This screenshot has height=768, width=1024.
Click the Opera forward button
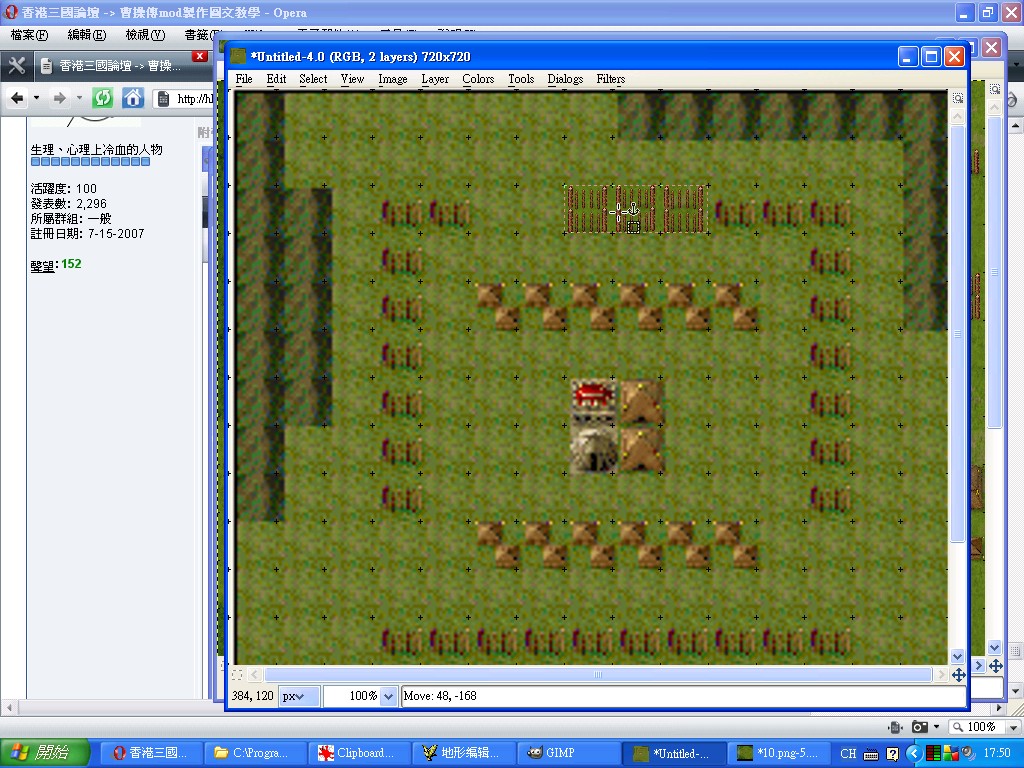(x=59, y=99)
